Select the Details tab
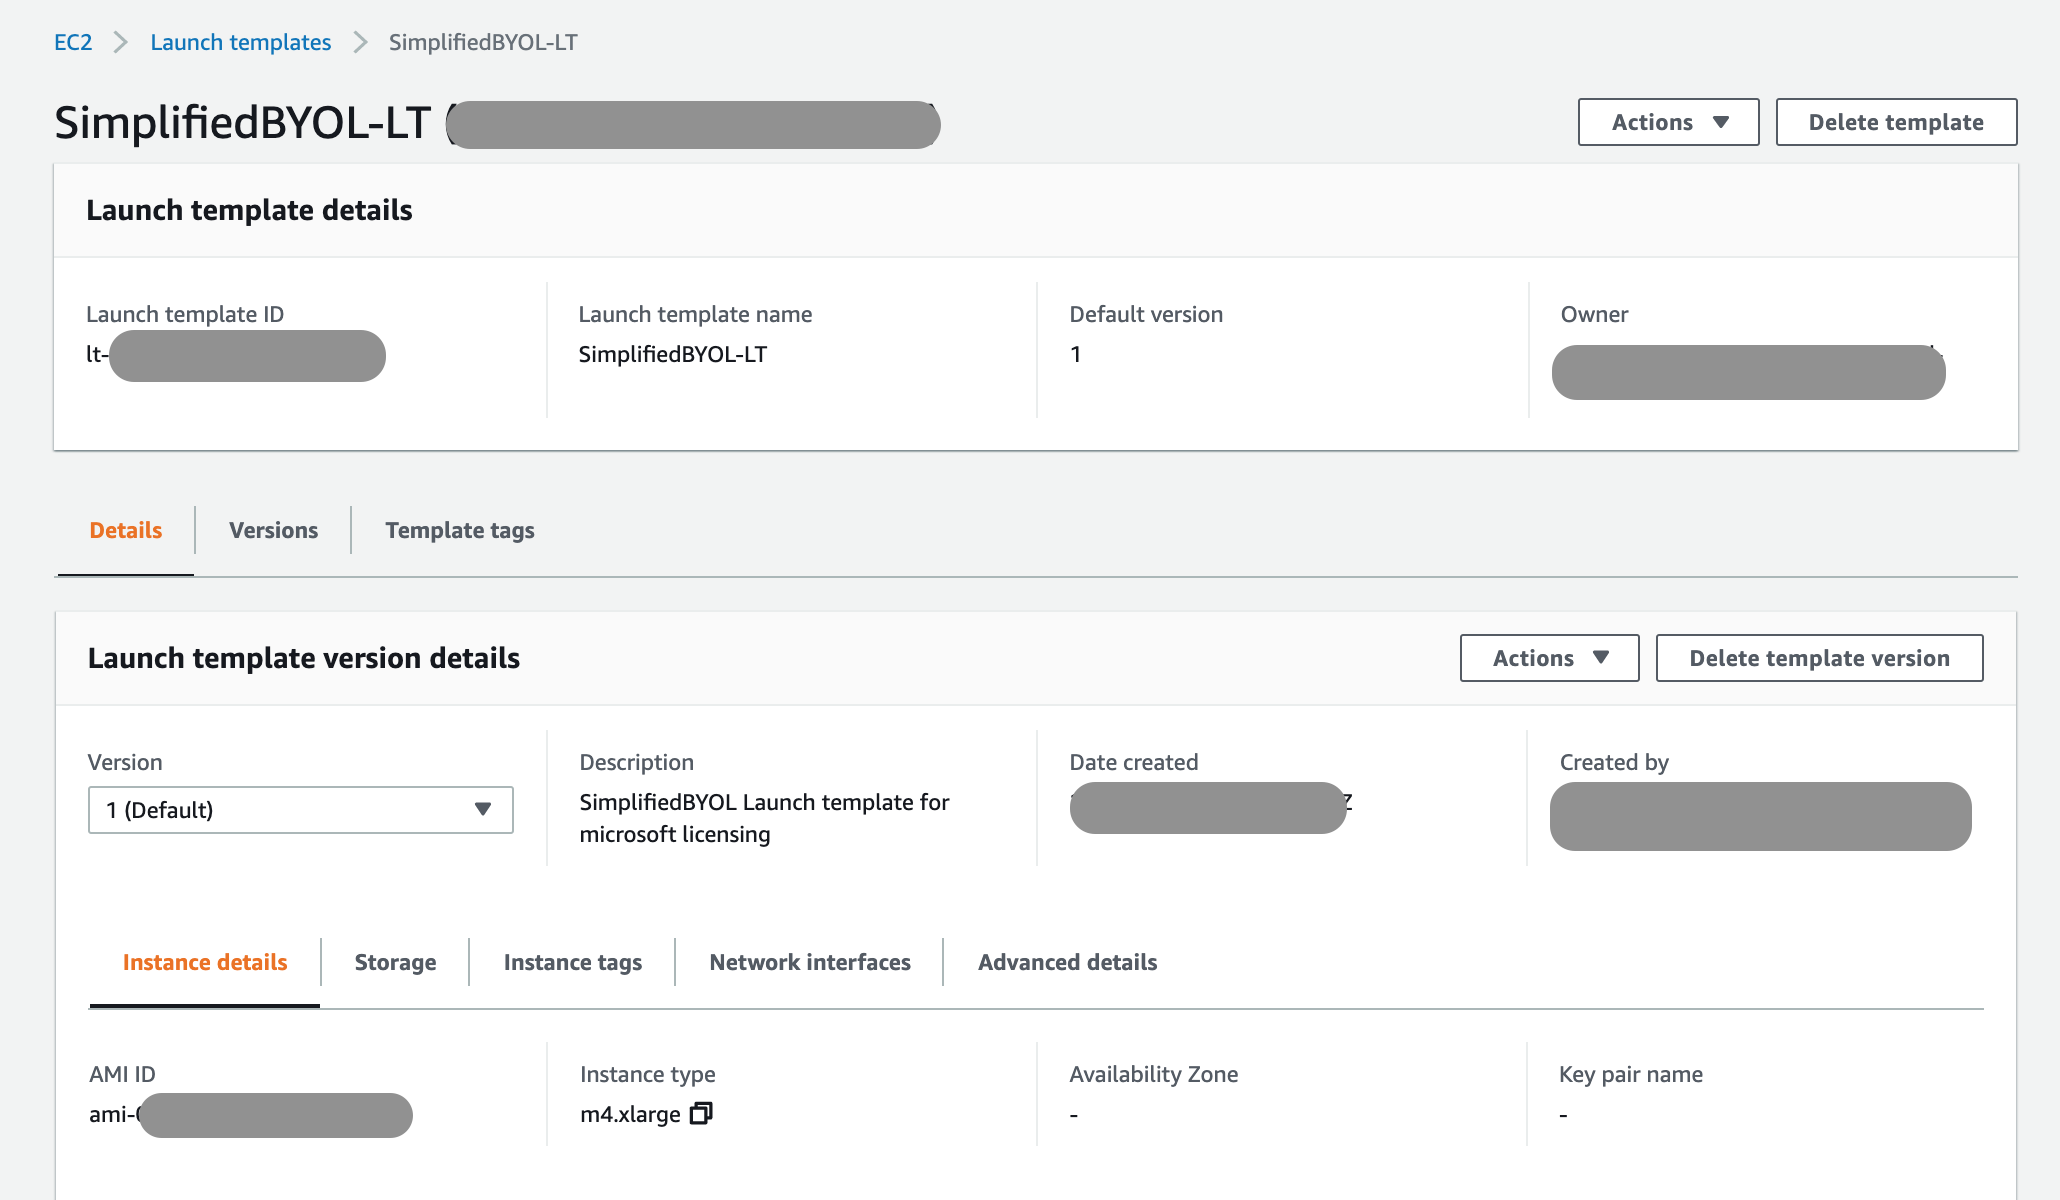Screen dimensions: 2060x1200 click(126, 530)
